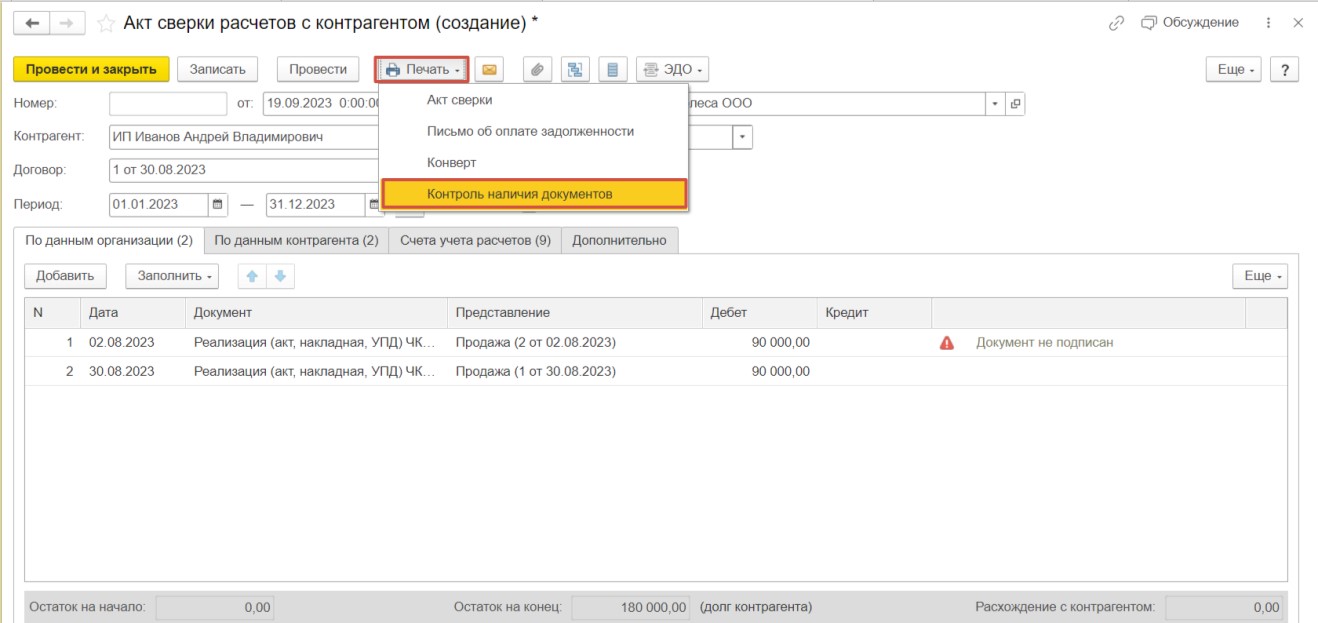Screen dimensions: 1318x623
Task: Choose Акт сверки from print menu
Action: point(459,100)
